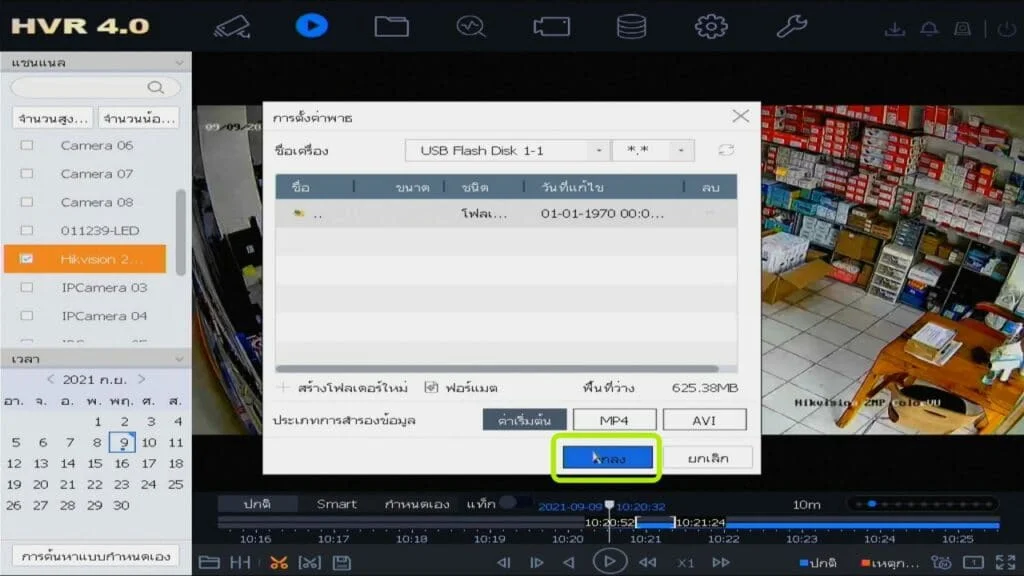Click the blue OK button in dialog
1024x576 pixels.
click(607, 458)
